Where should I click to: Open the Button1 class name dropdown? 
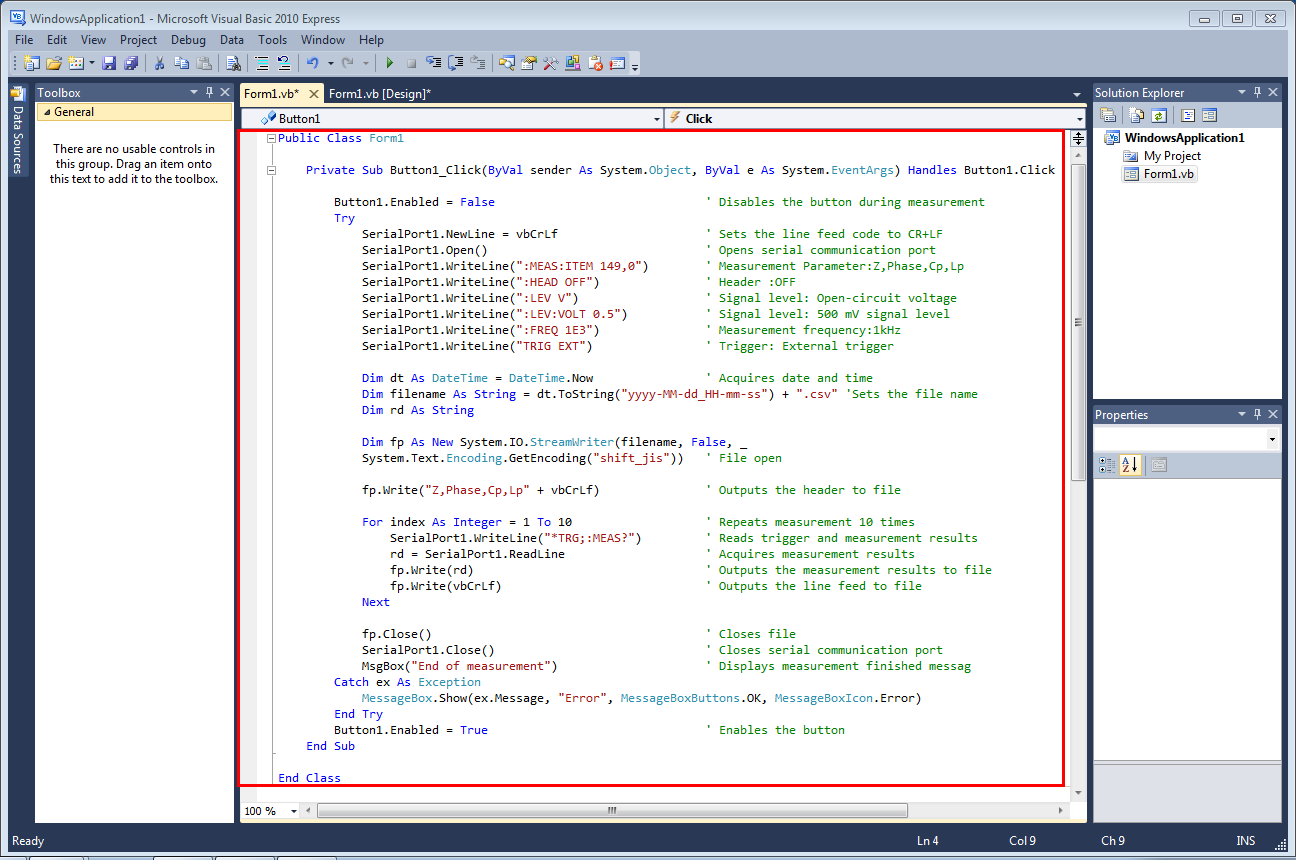point(656,118)
